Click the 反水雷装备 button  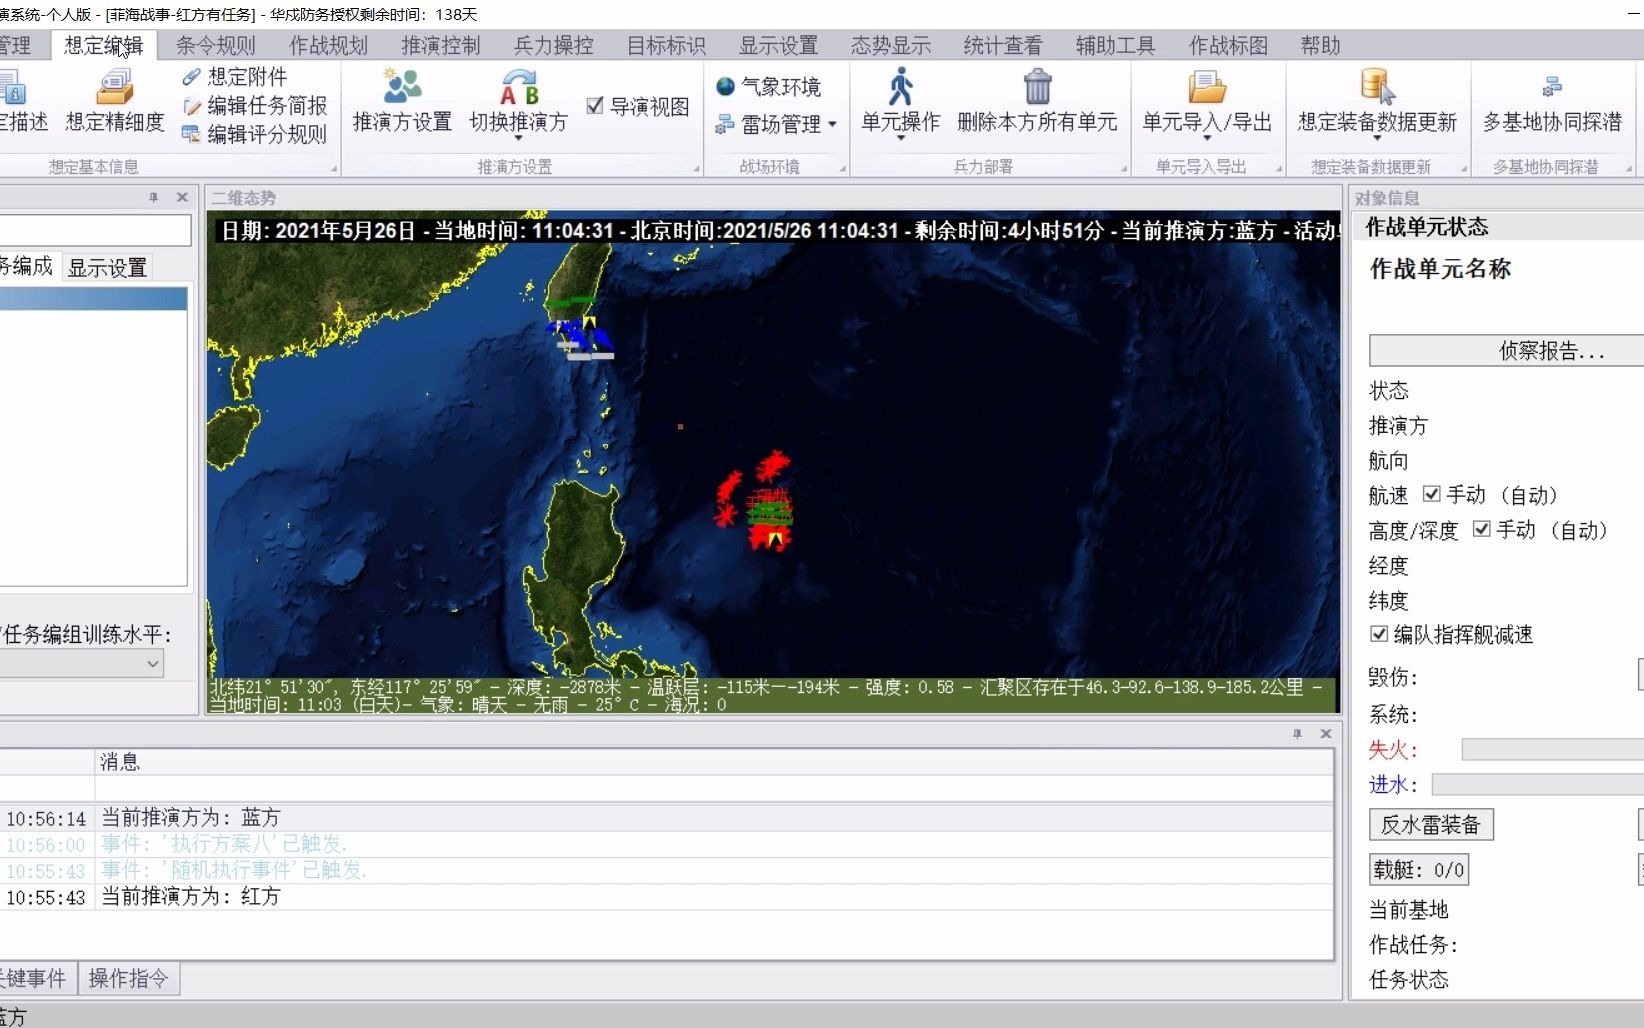[x=1431, y=824]
